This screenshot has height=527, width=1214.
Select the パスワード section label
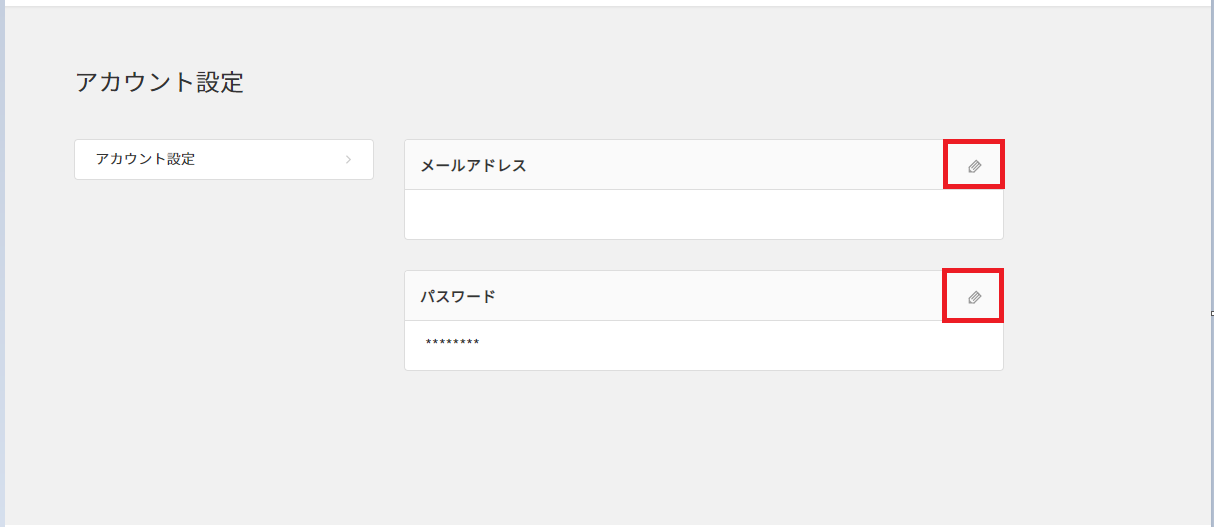pos(458,297)
